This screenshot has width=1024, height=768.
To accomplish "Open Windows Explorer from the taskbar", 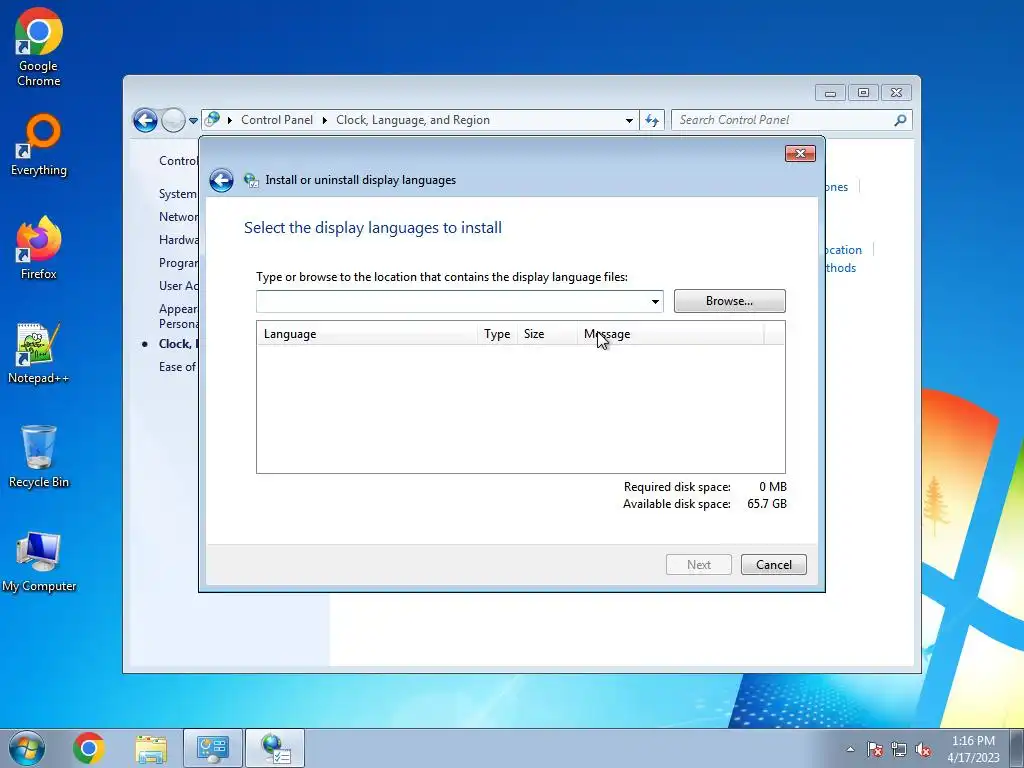I will click(151, 748).
